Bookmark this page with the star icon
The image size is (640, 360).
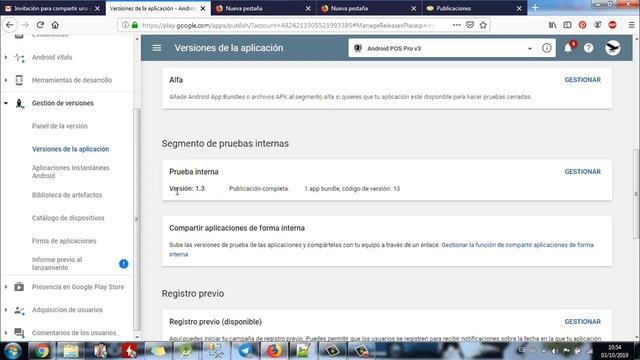click(483, 25)
